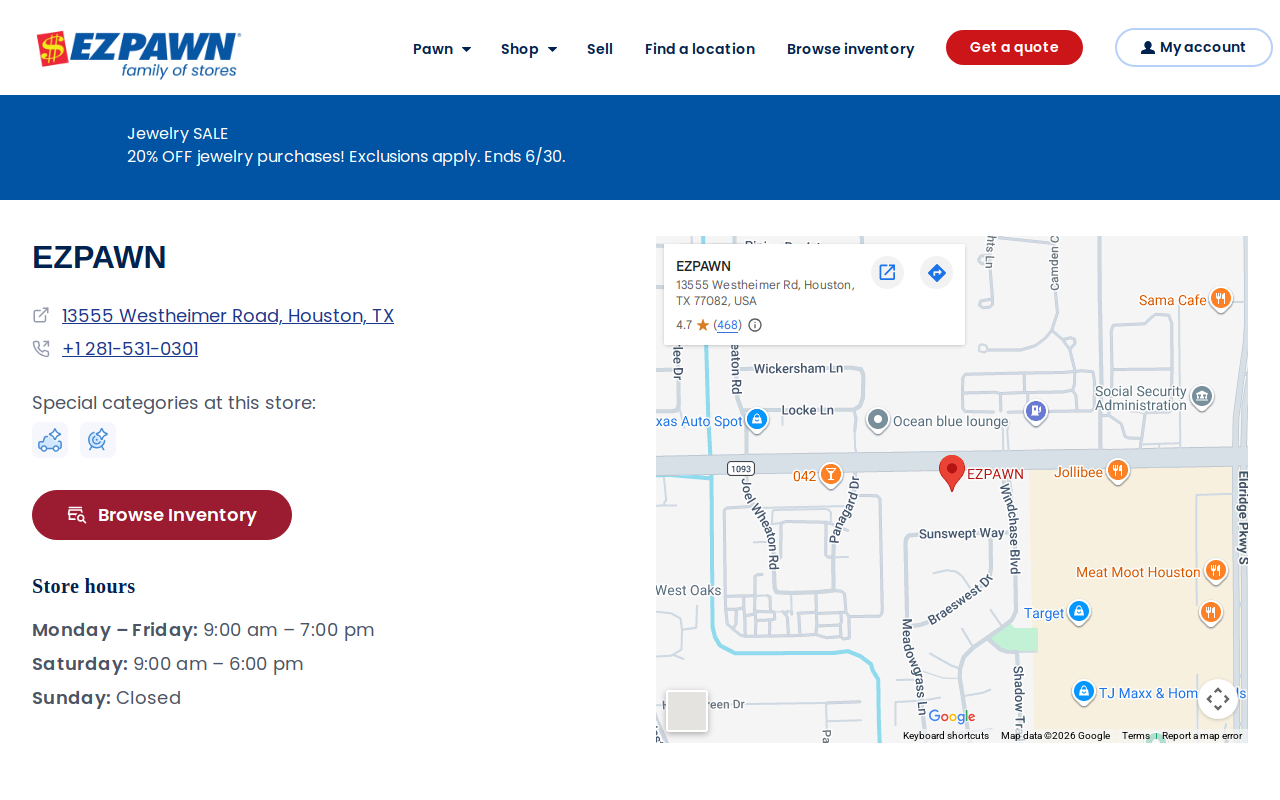Click the Monday – Friday hours line
The image size is (1280, 800).
point(204,630)
